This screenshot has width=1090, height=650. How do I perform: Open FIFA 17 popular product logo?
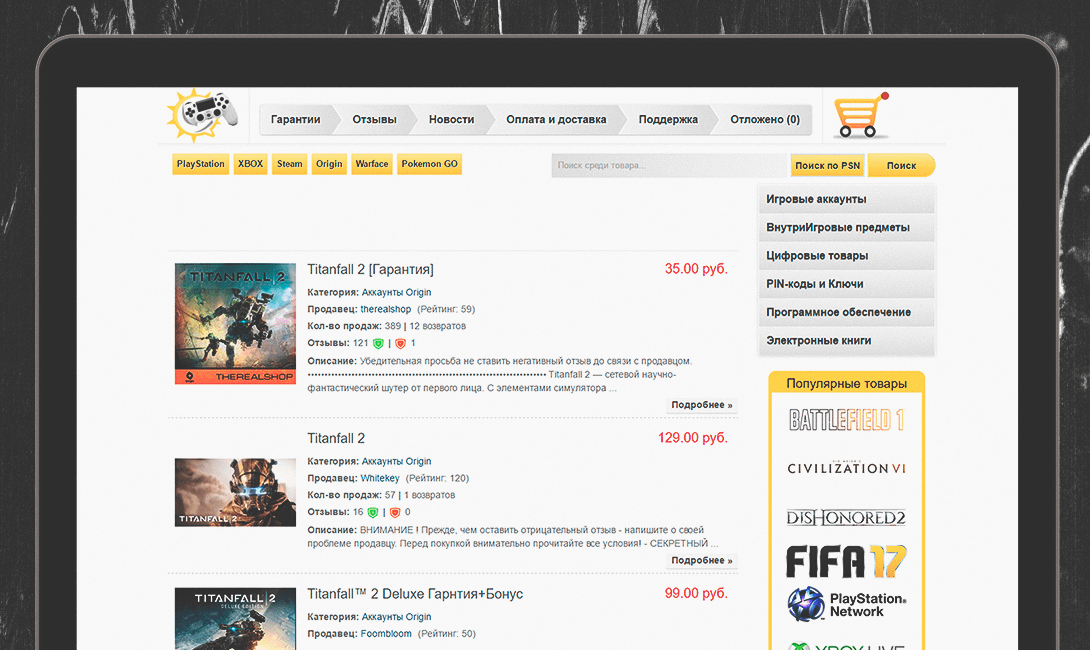point(846,562)
